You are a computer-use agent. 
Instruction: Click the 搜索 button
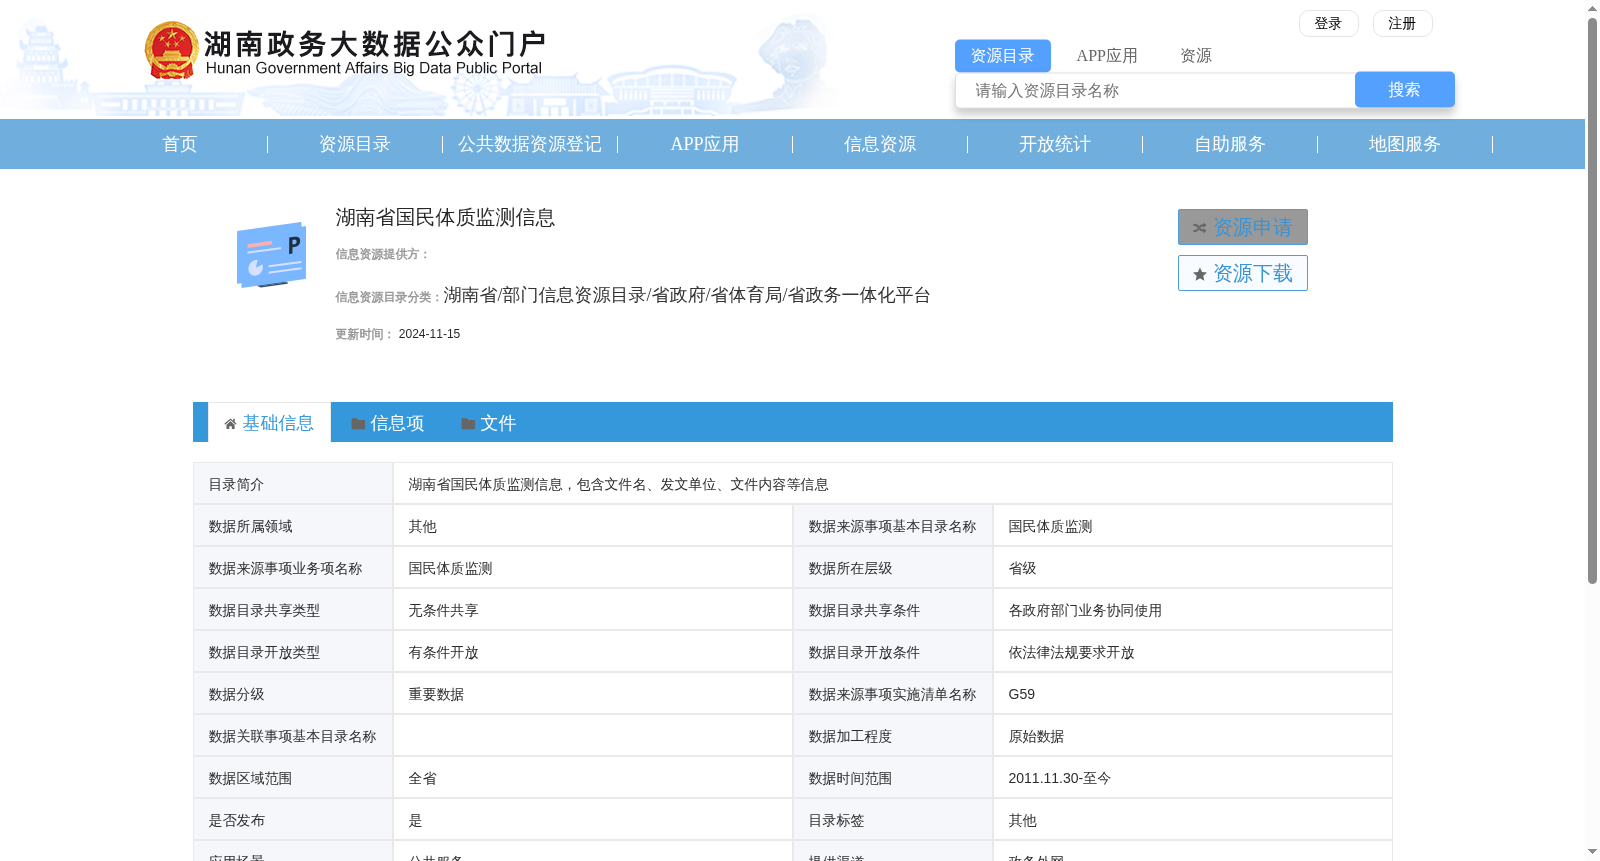click(x=1405, y=90)
